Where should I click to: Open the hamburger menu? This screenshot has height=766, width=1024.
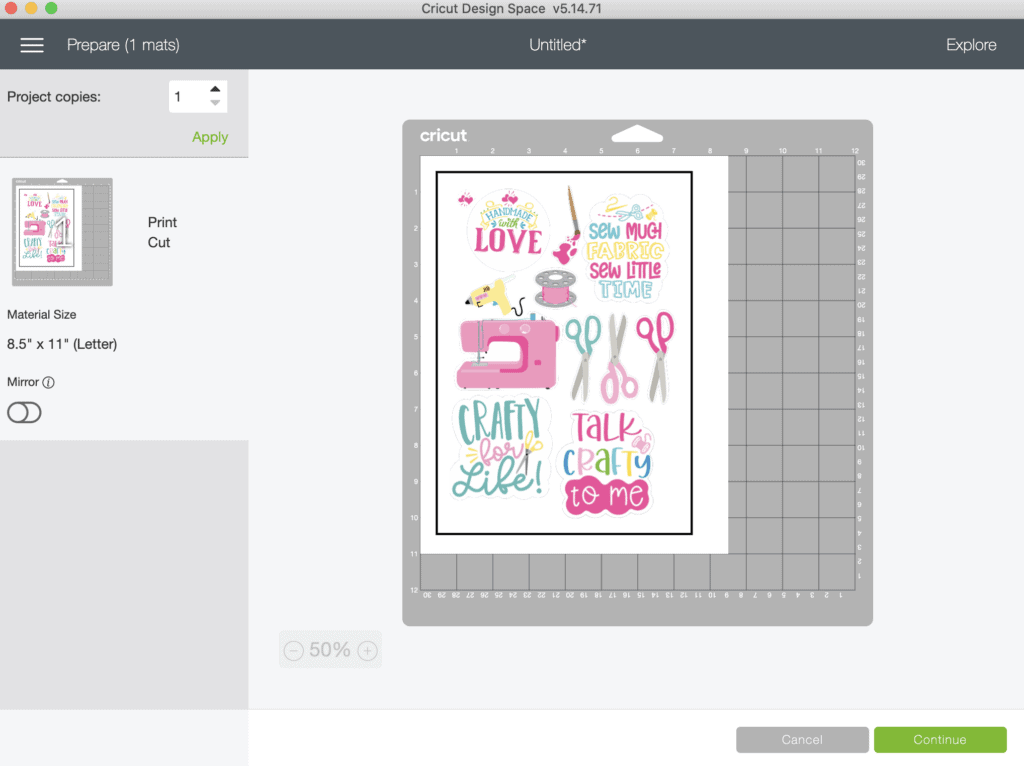pos(31,44)
